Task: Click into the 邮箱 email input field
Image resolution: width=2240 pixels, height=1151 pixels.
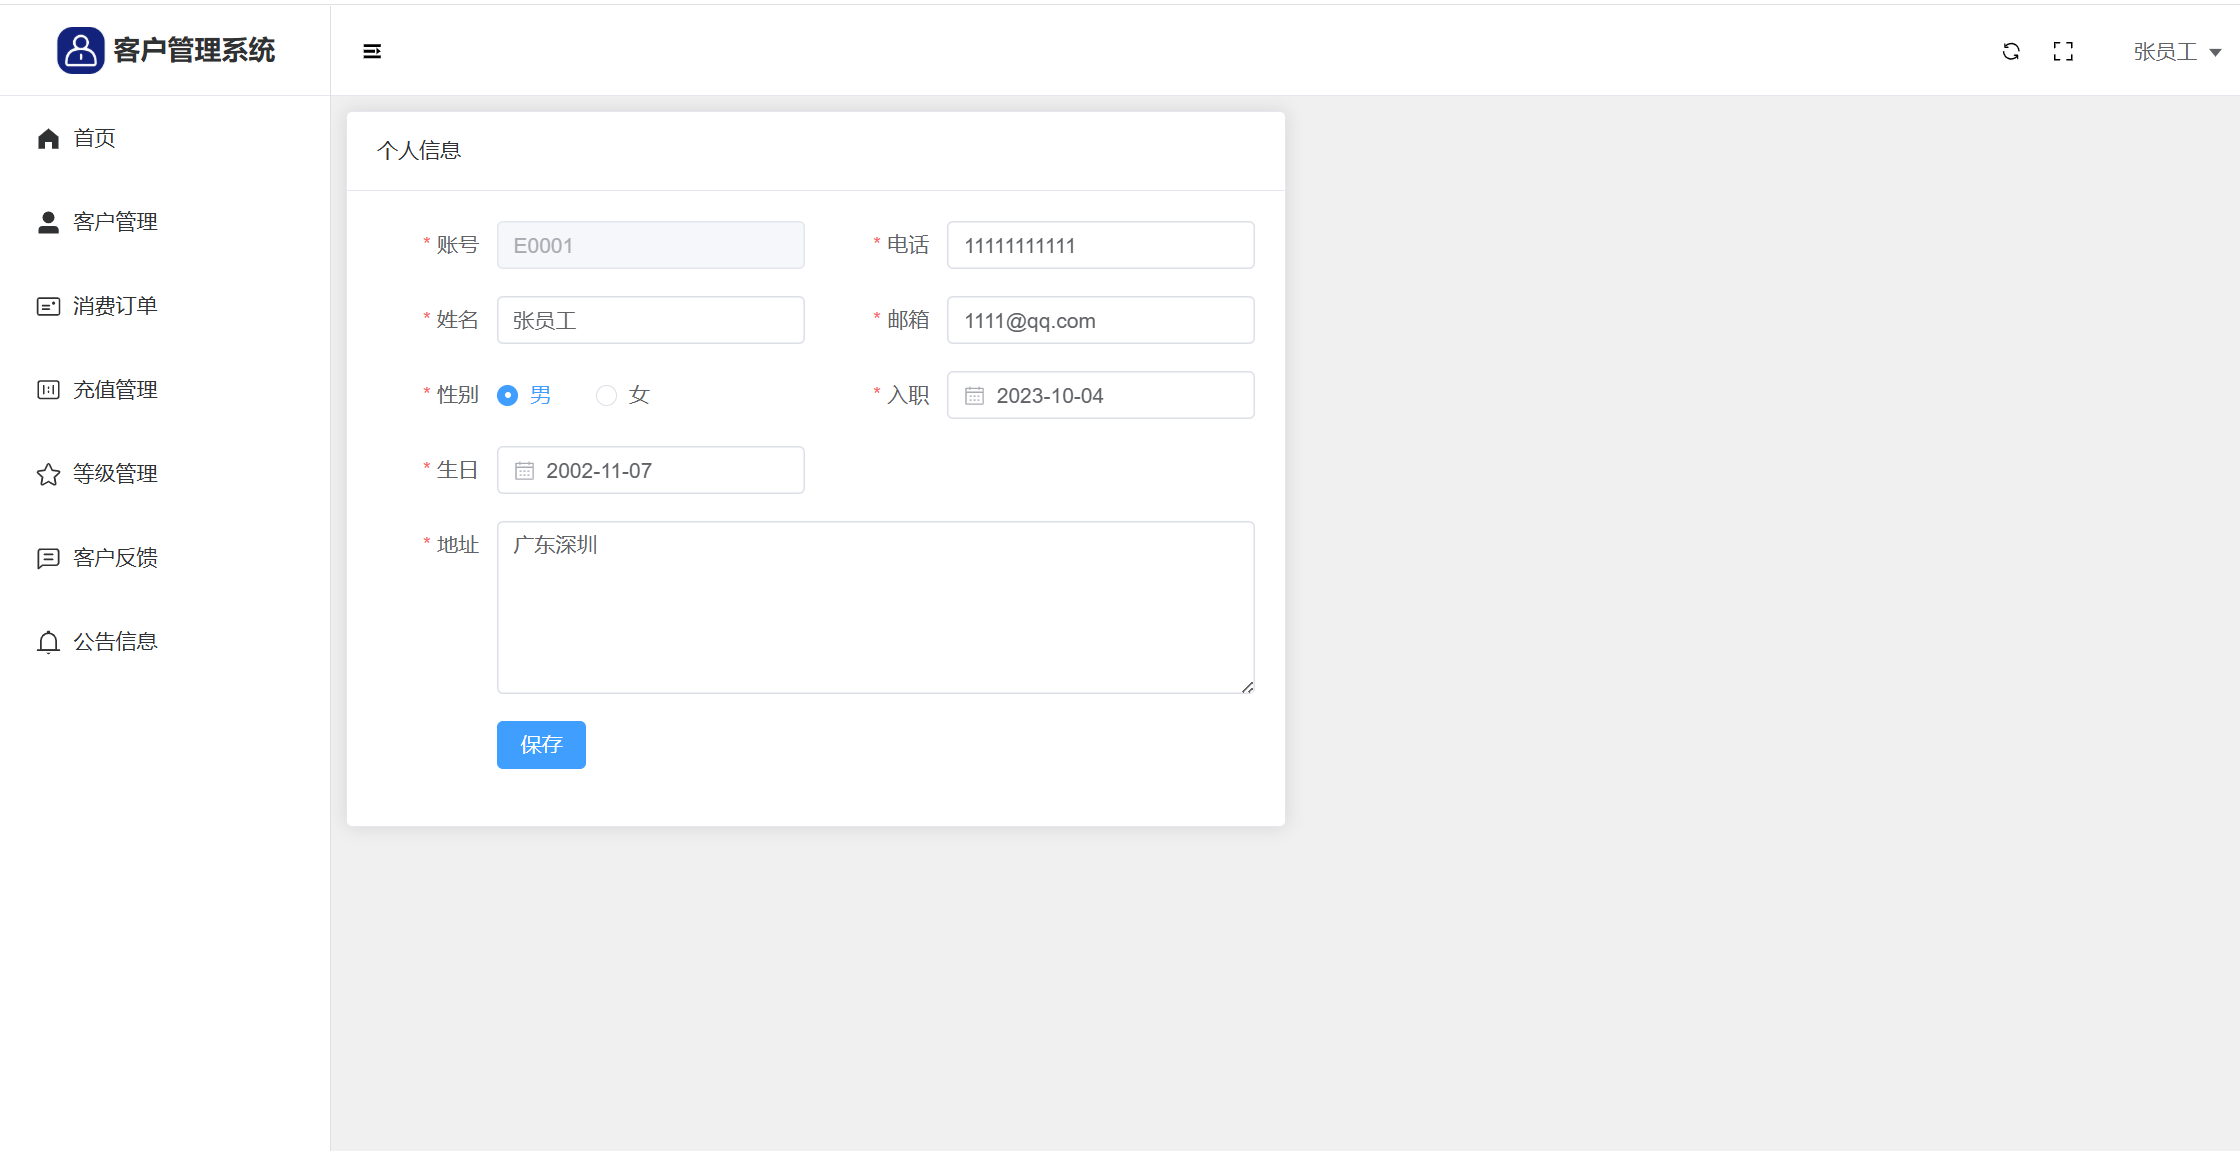Action: (x=1100, y=320)
